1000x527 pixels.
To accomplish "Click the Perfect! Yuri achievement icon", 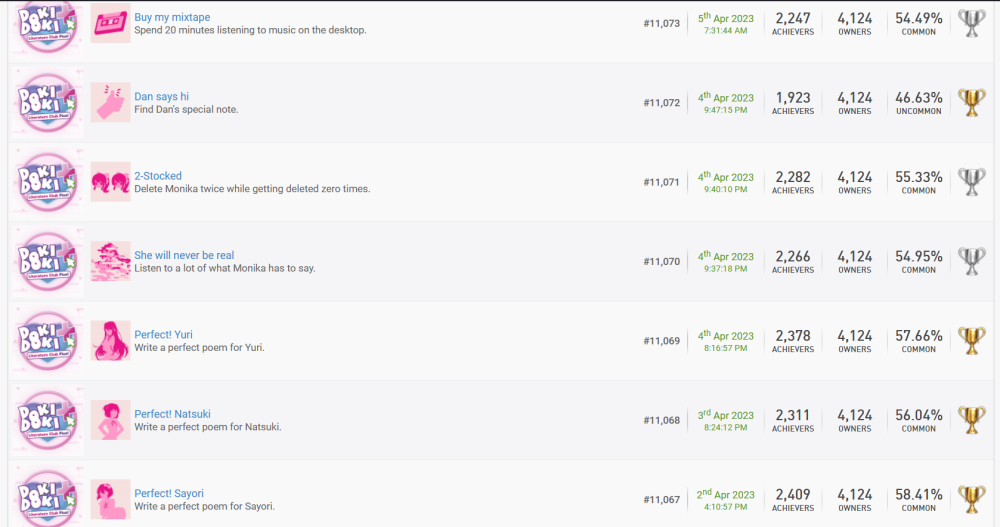I will (110, 340).
